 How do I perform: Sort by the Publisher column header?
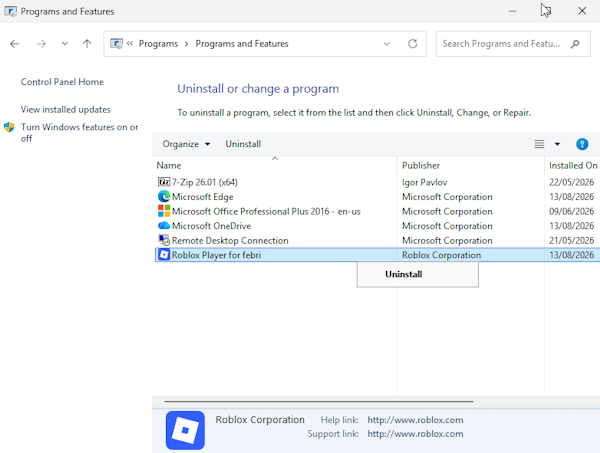point(421,166)
